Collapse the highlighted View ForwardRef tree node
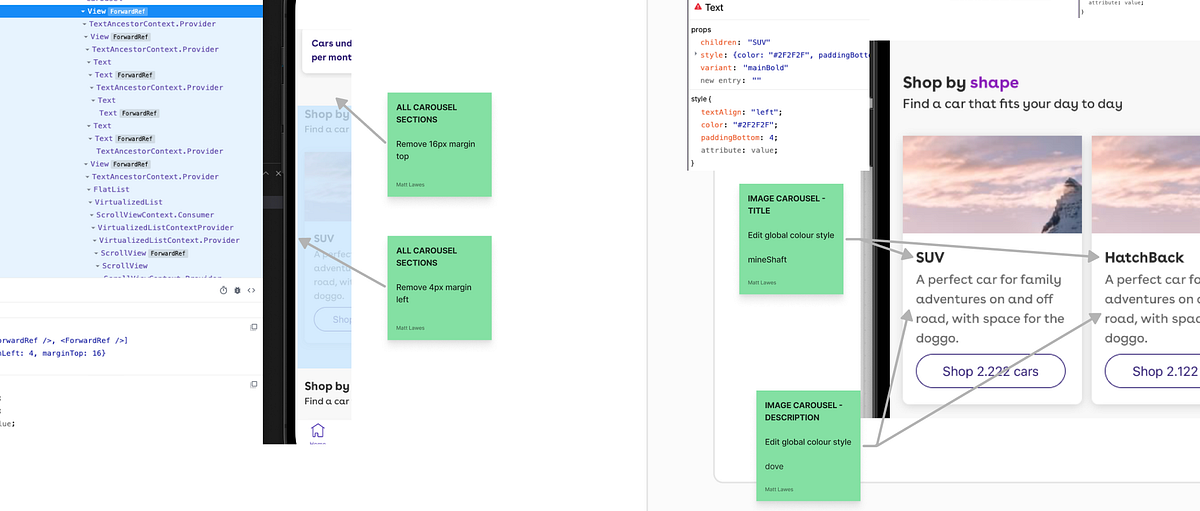Image resolution: width=1200 pixels, height=511 pixels. (84, 11)
